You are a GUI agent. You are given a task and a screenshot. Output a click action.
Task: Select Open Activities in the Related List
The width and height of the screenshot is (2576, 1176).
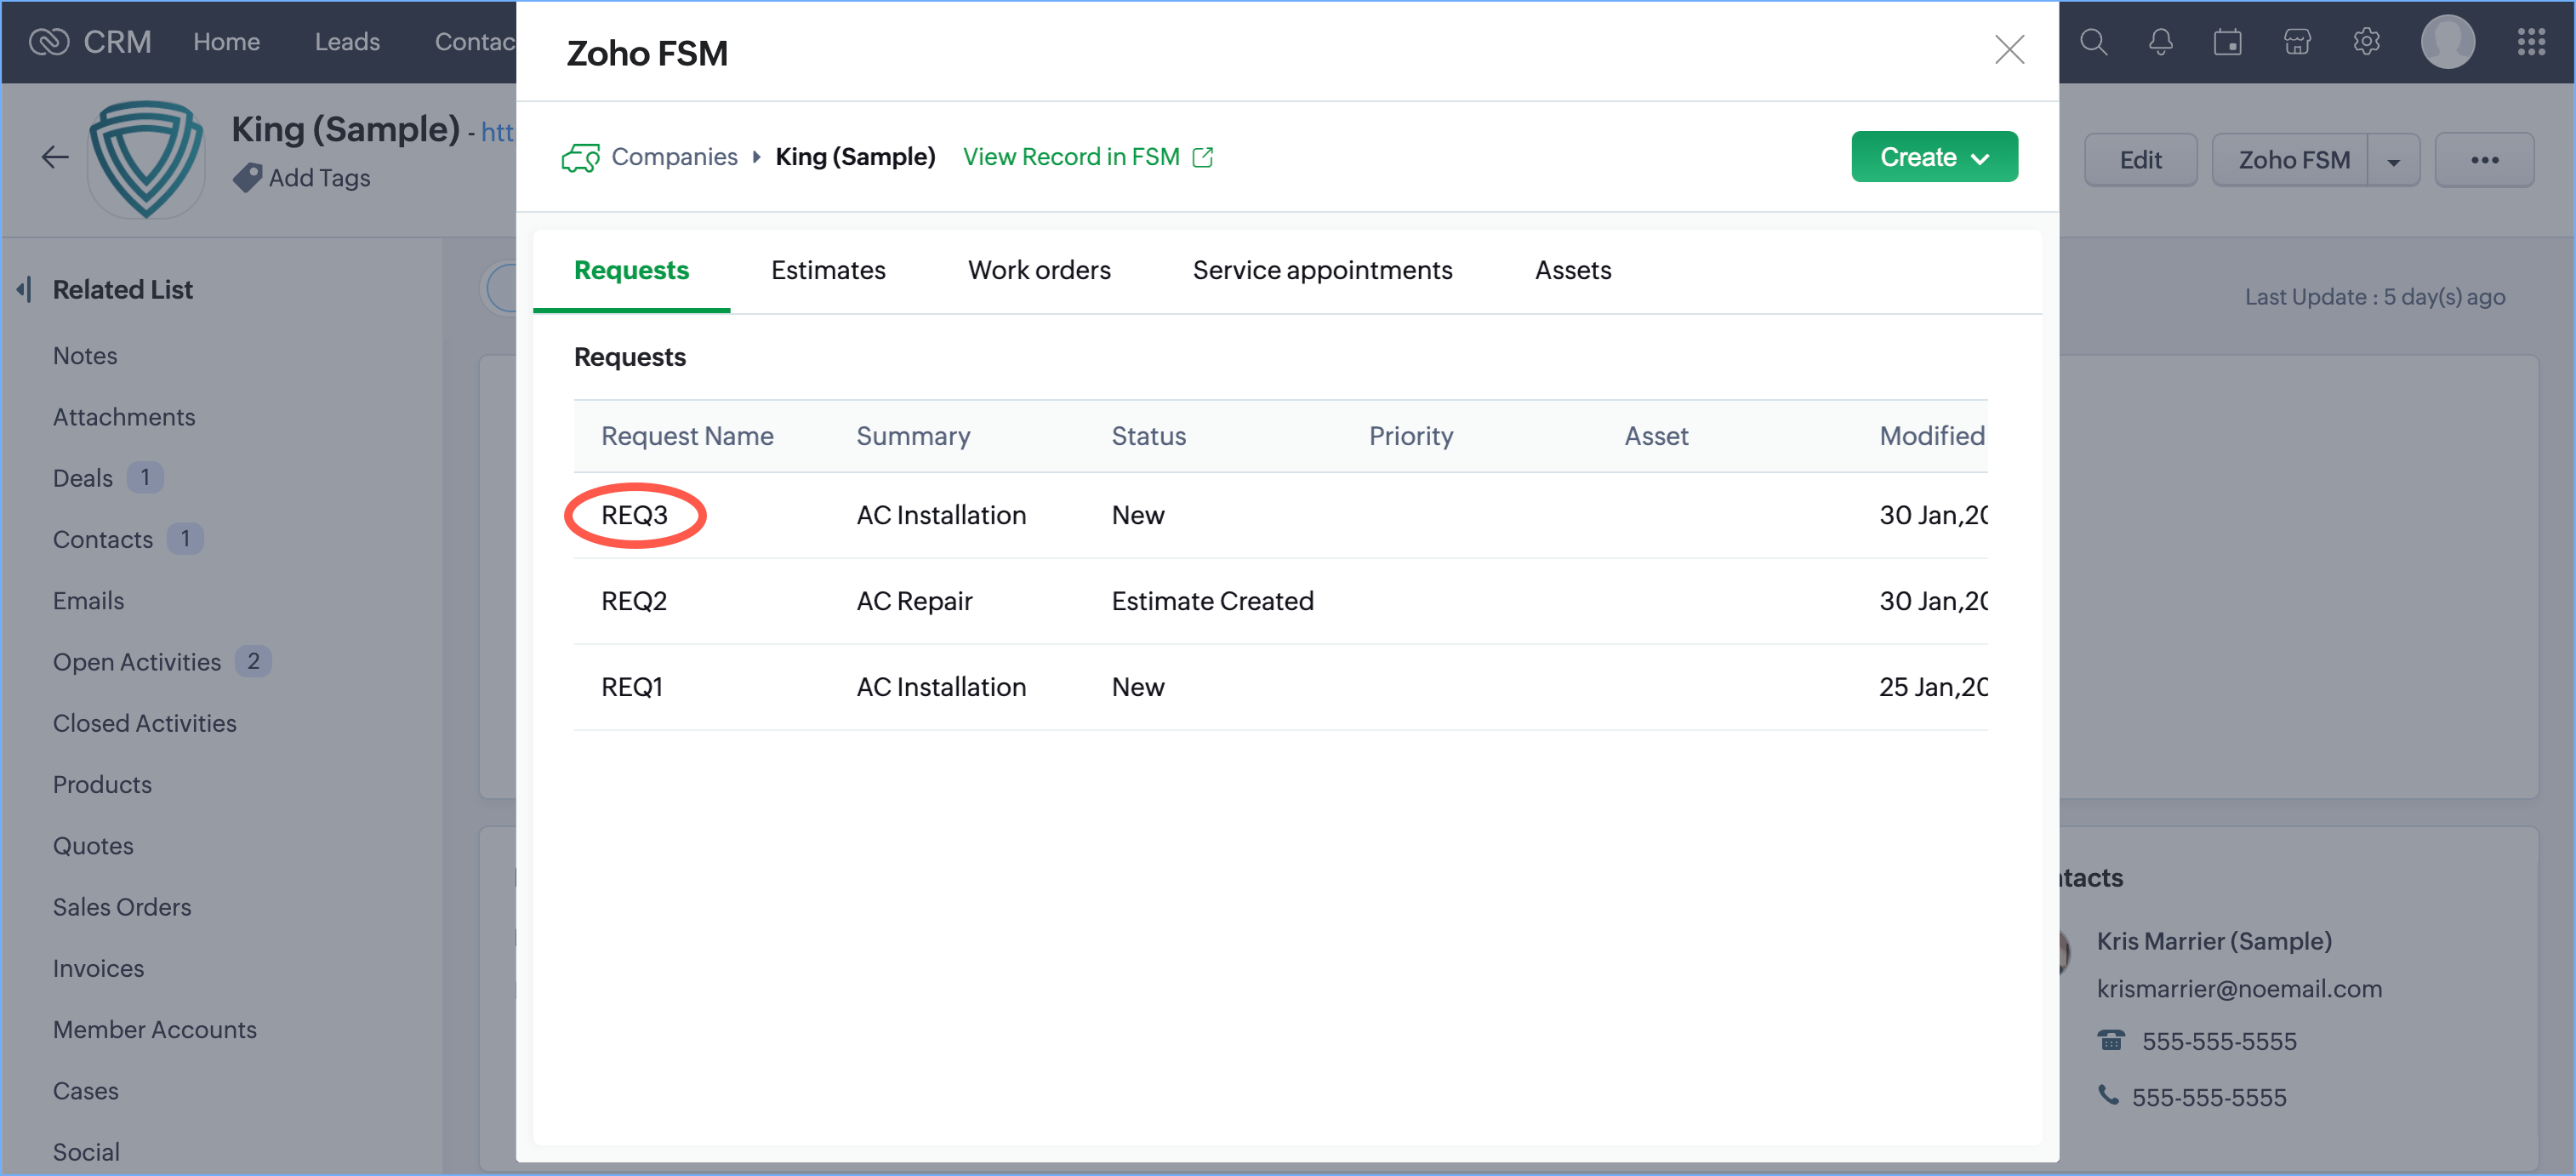coord(137,662)
